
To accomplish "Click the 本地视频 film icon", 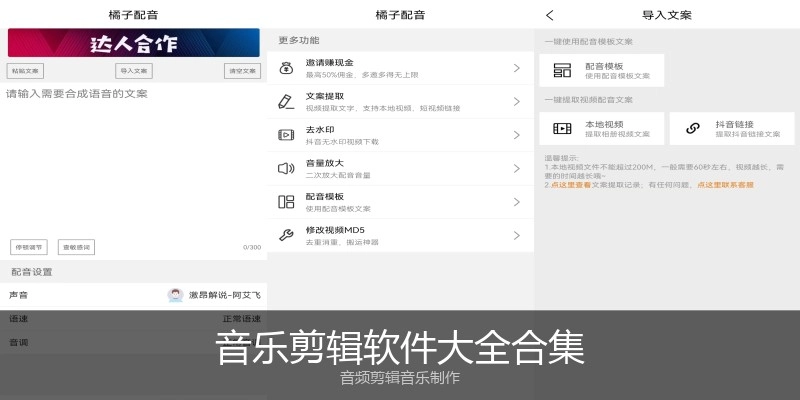I will pos(562,129).
